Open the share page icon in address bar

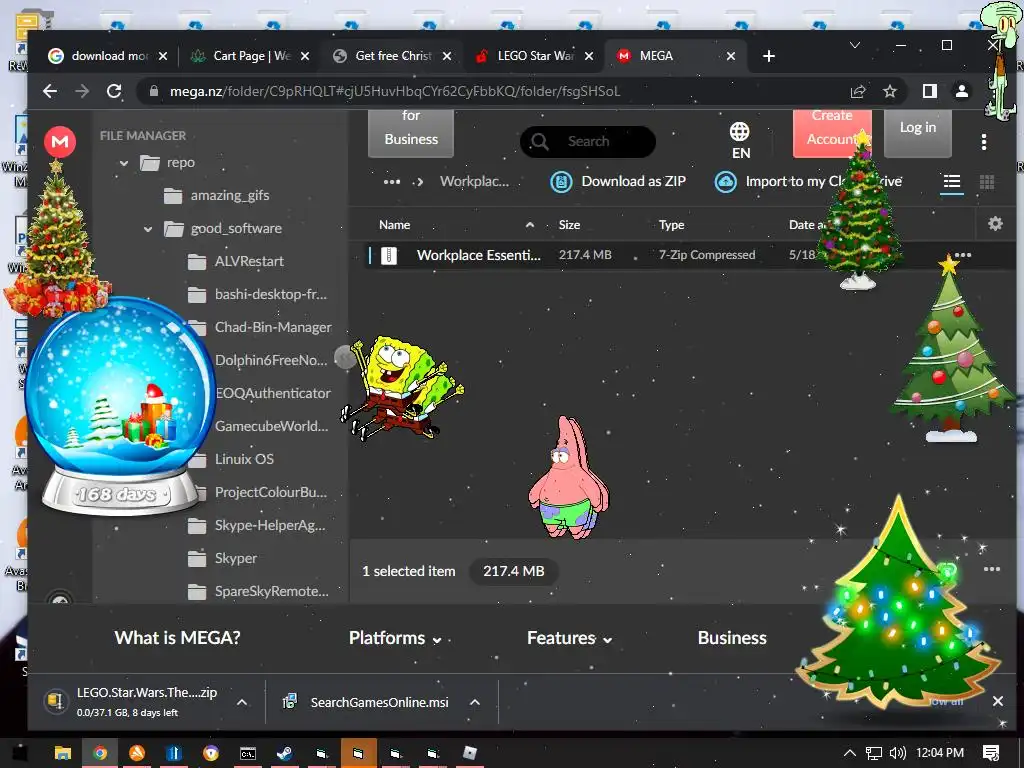point(858,91)
